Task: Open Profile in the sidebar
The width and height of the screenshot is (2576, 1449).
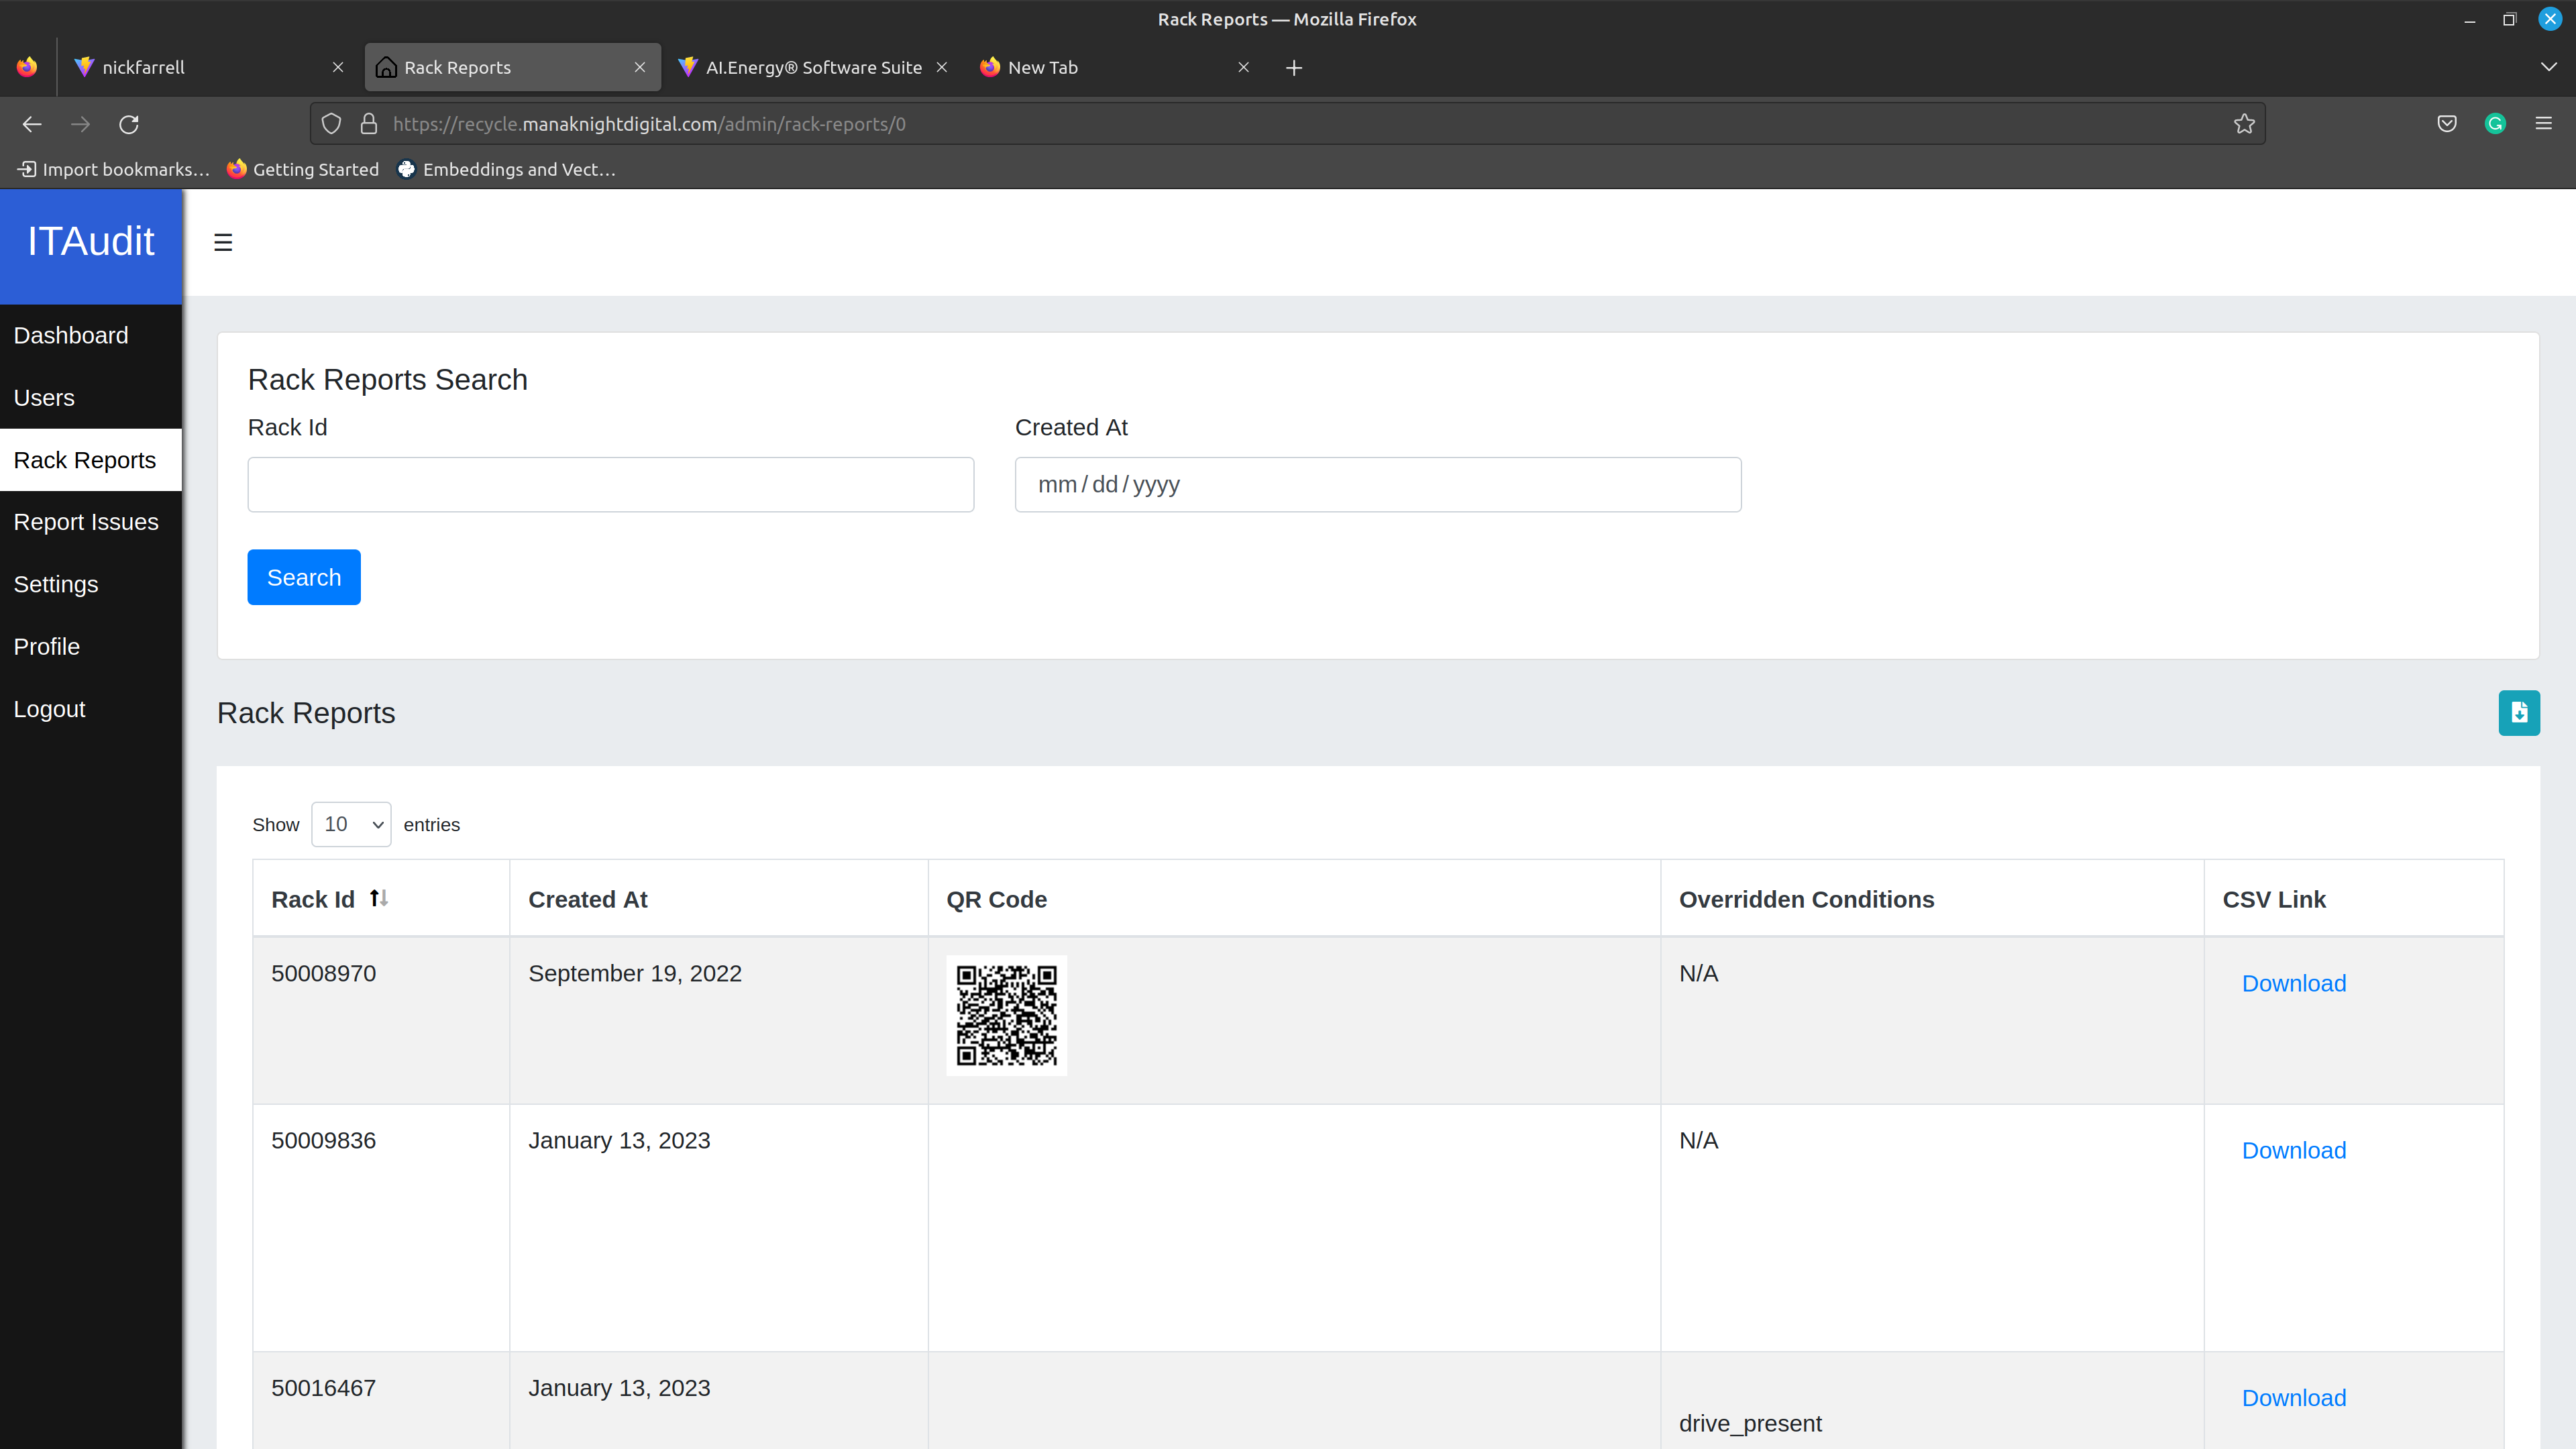Action: tap(91, 646)
